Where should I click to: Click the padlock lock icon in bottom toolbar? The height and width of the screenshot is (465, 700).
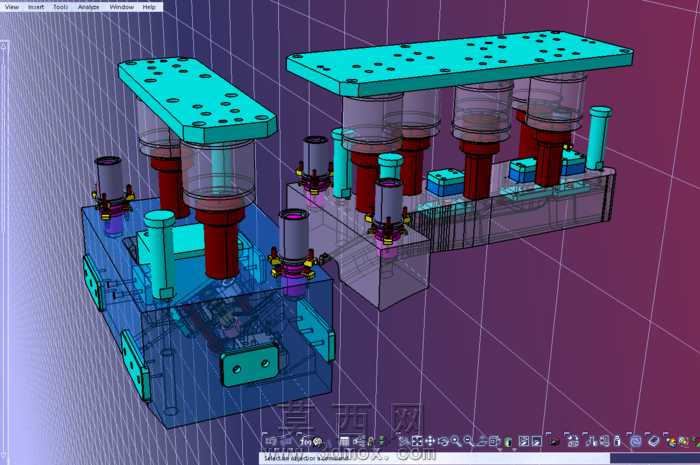click(371, 441)
